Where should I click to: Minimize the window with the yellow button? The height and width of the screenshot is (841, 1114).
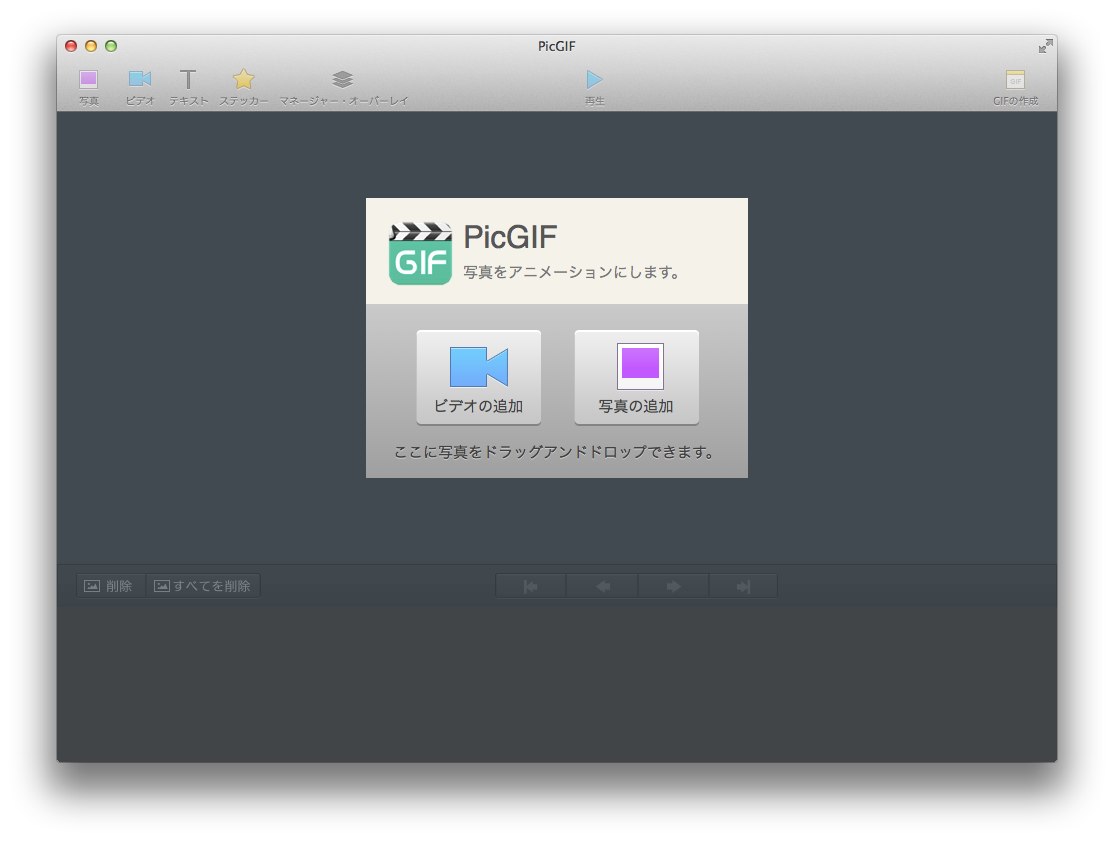pos(91,46)
